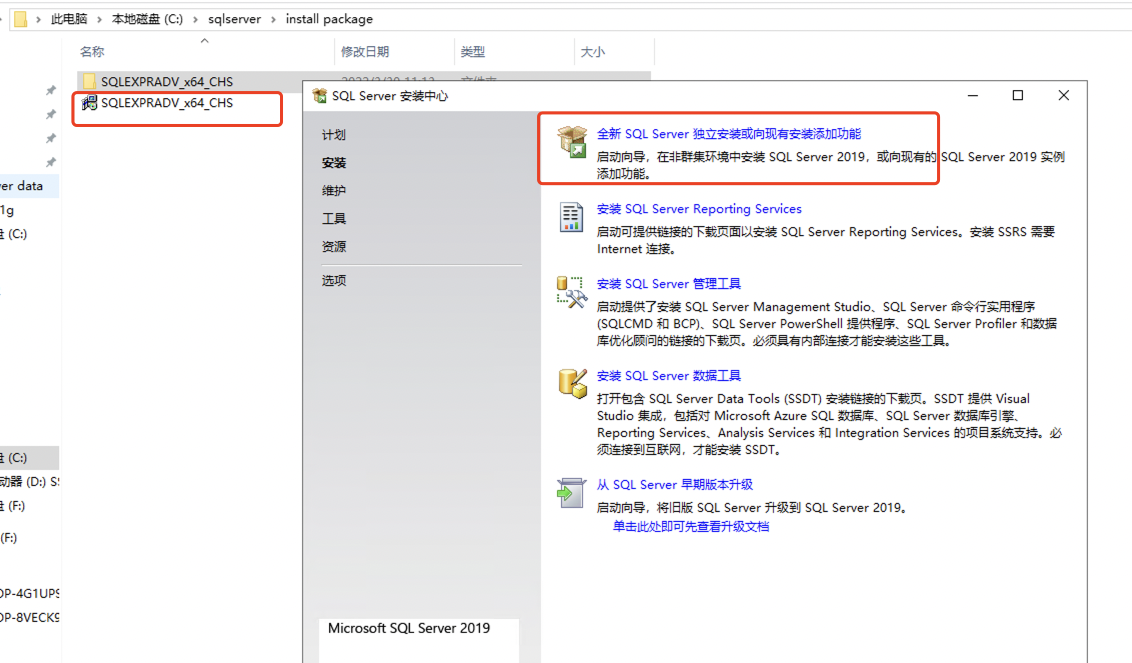This screenshot has height=663, width=1132.
Task: Go to the 资源 section
Action: pyautogui.click(x=334, y=247)
